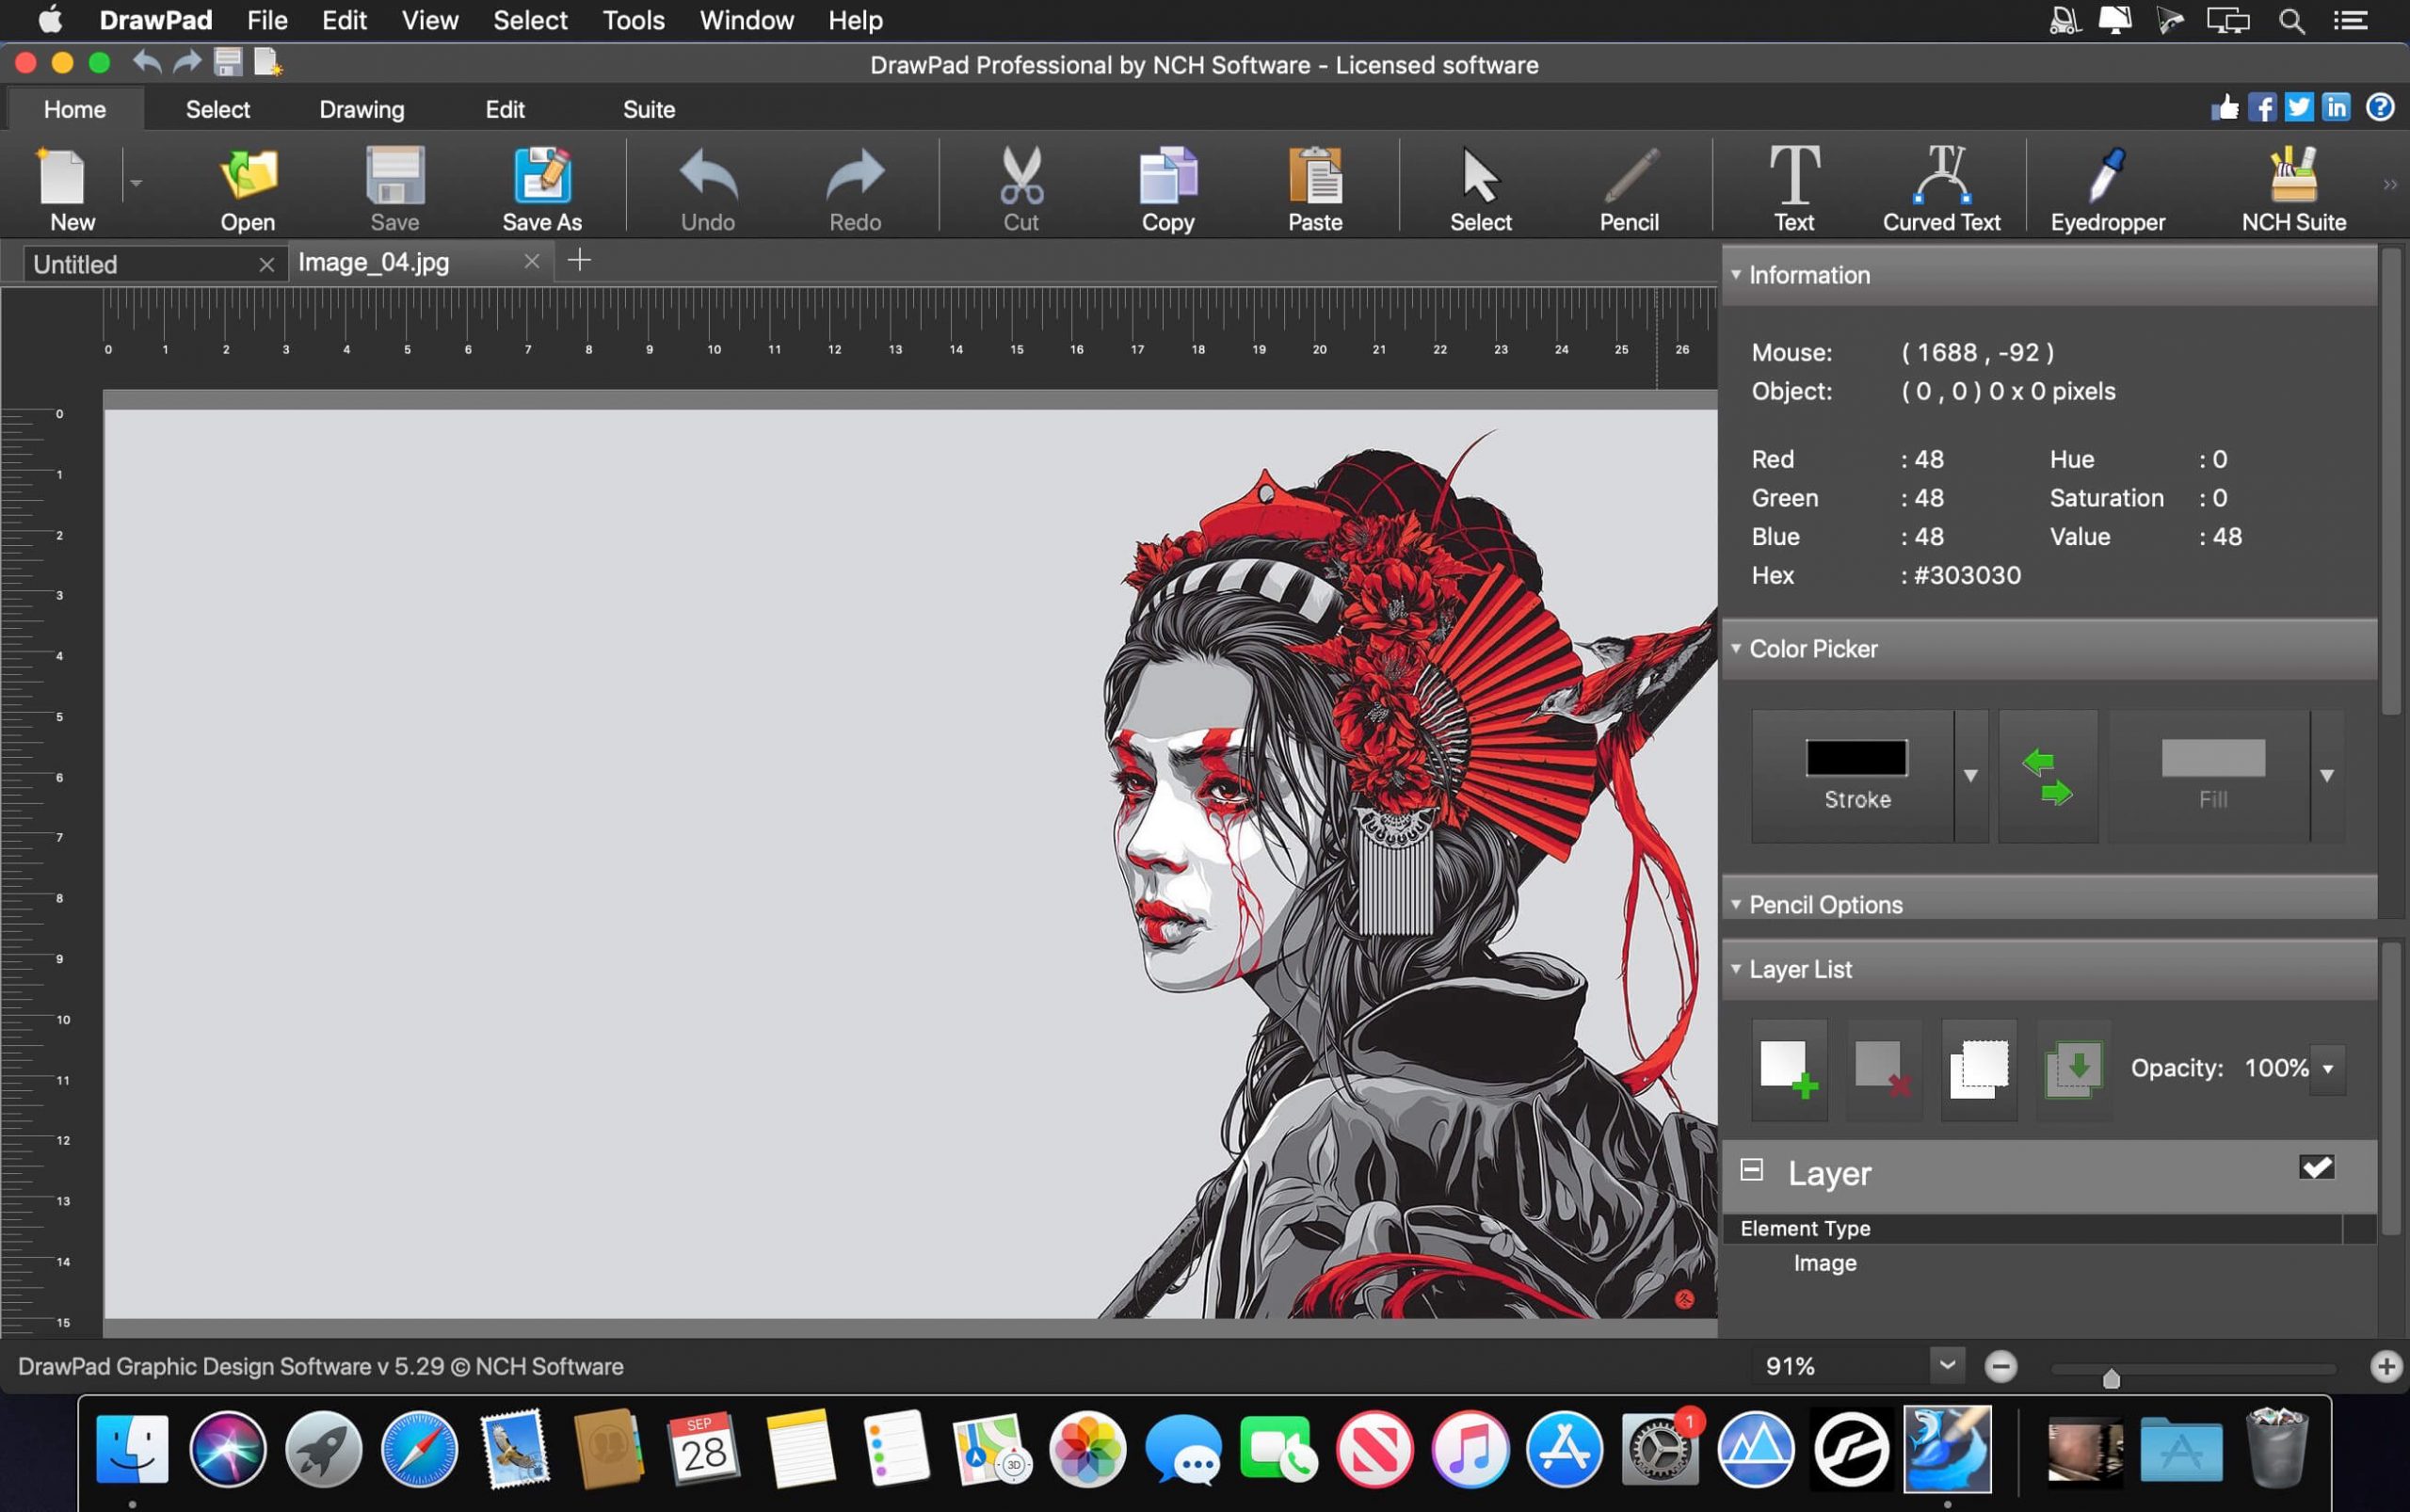Toggle Layer visibility checkbox
The image size is (2410, 1512).
pyautogui.click(x=2318, y=1167)
